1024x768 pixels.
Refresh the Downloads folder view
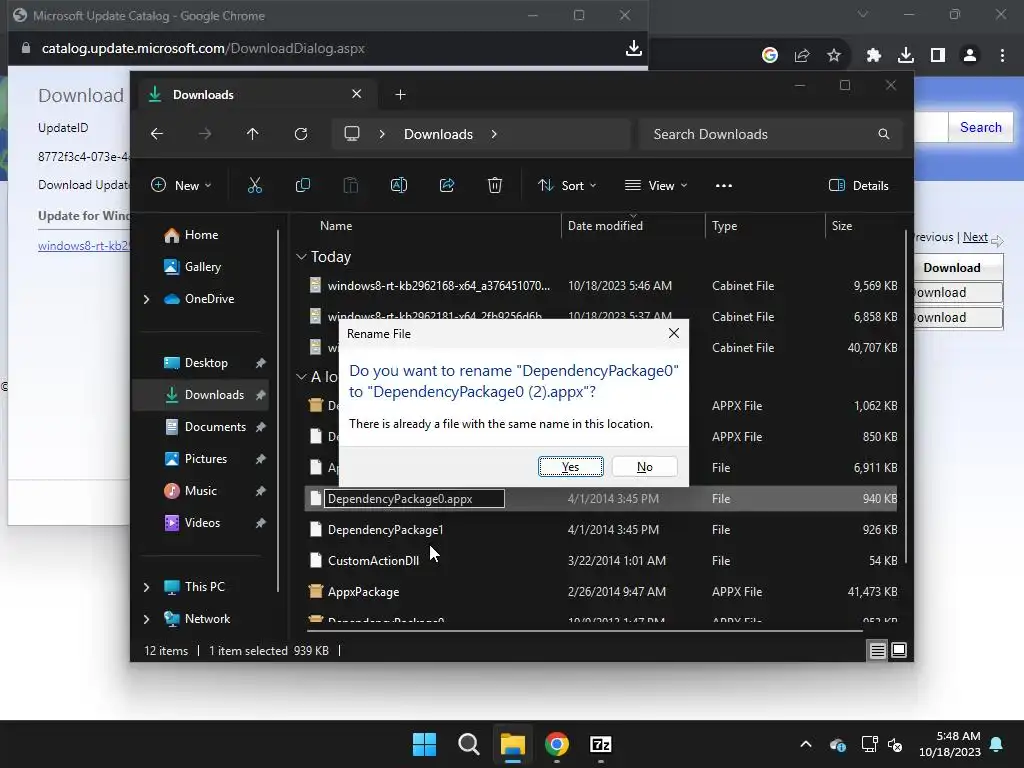coord(300,134)
